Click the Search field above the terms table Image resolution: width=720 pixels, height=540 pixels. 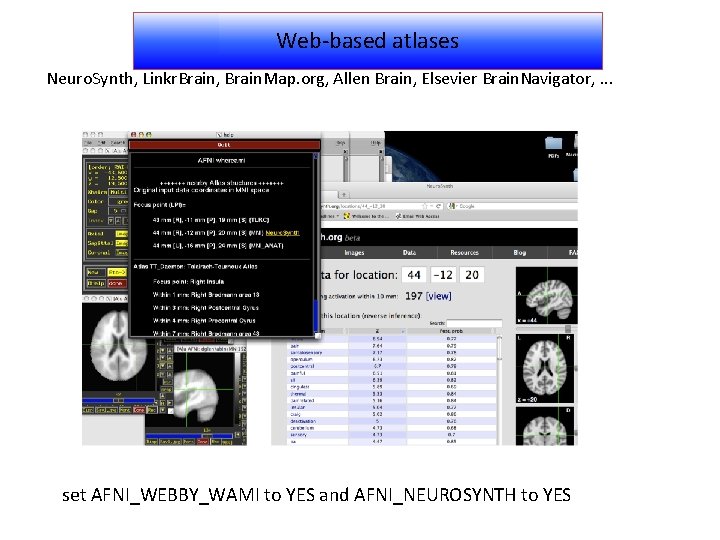pos(474,324)
